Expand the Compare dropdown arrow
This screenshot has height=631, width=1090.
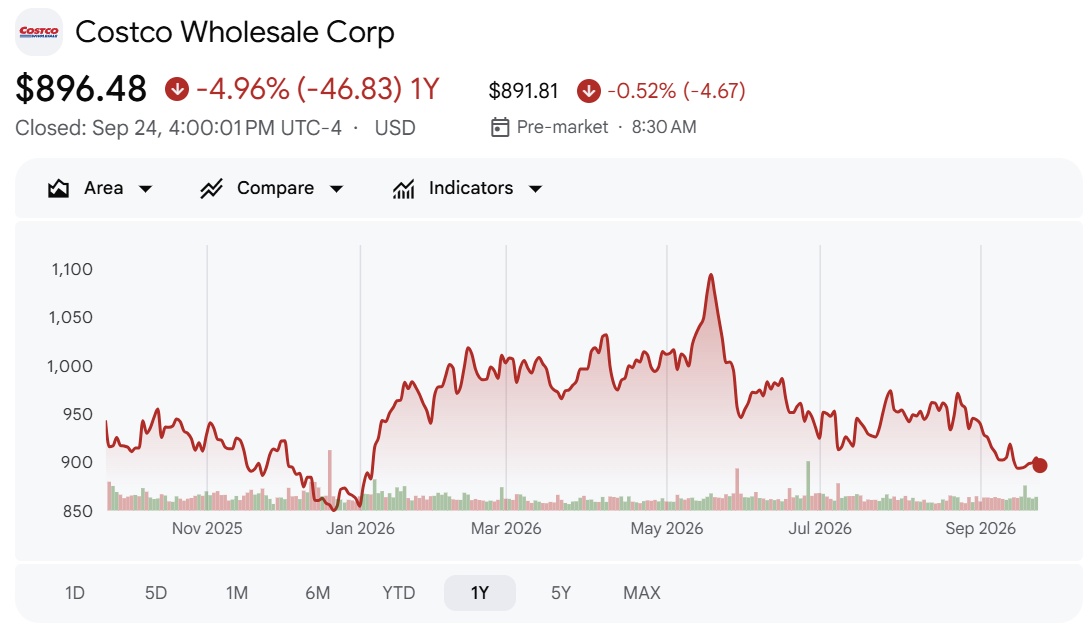click(336, 189)
